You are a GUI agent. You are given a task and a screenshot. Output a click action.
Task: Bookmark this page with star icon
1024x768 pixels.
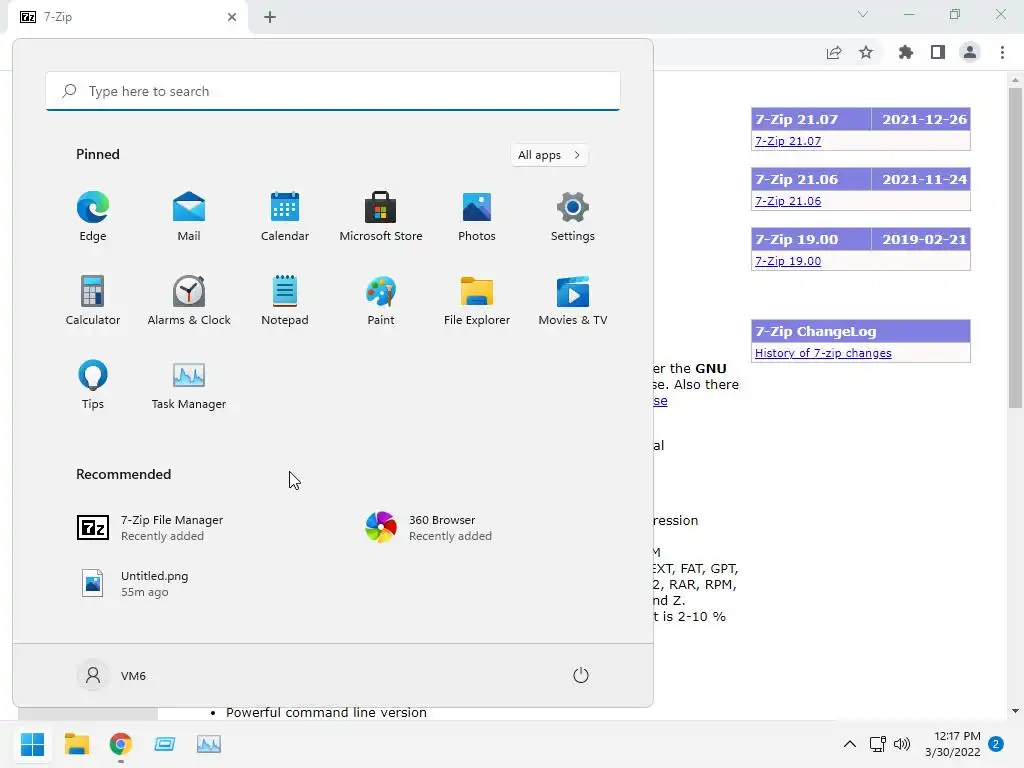866,52
